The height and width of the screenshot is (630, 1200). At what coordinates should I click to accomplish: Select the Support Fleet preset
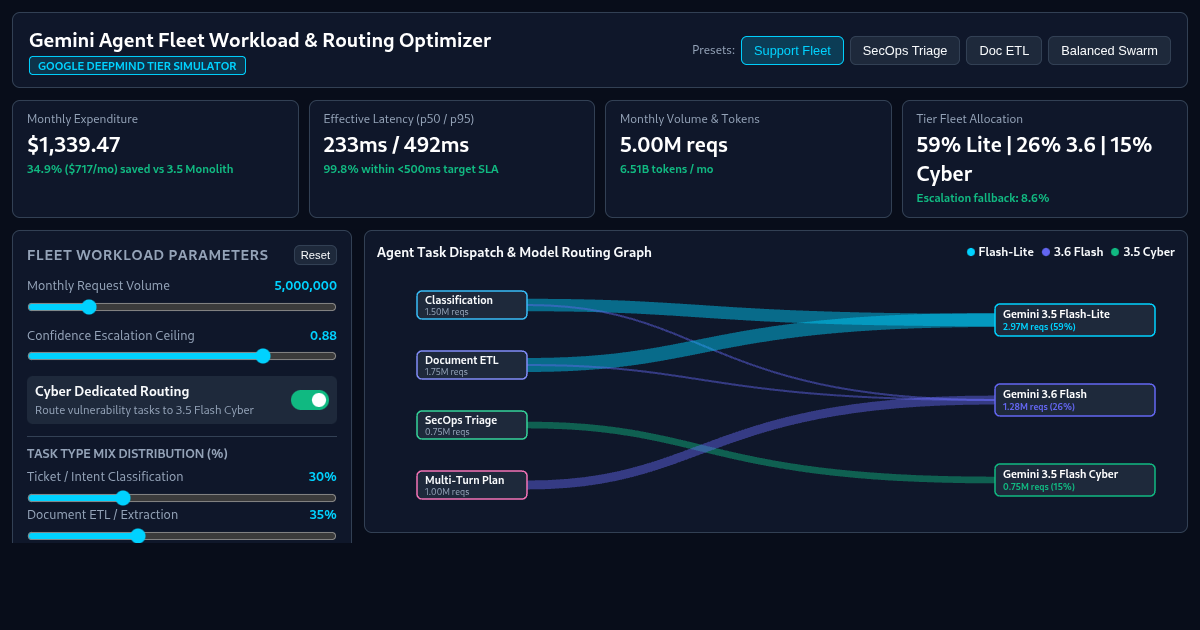click(792, 50)
